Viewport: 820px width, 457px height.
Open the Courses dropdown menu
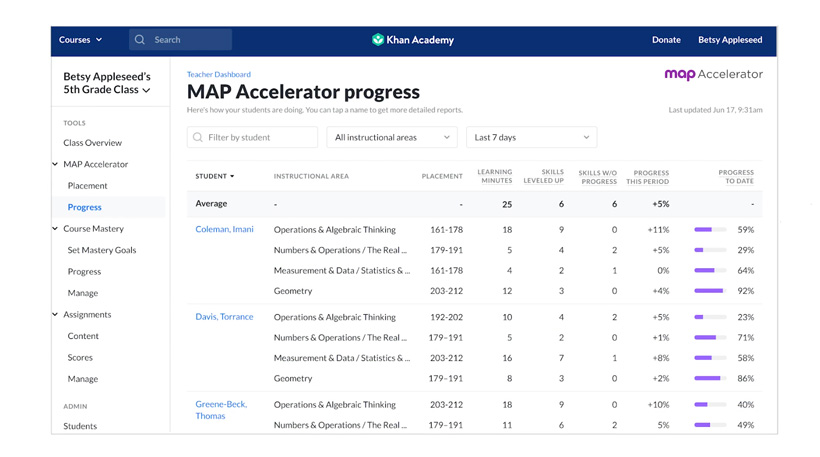pyautogui.click(x=80, y=40)
